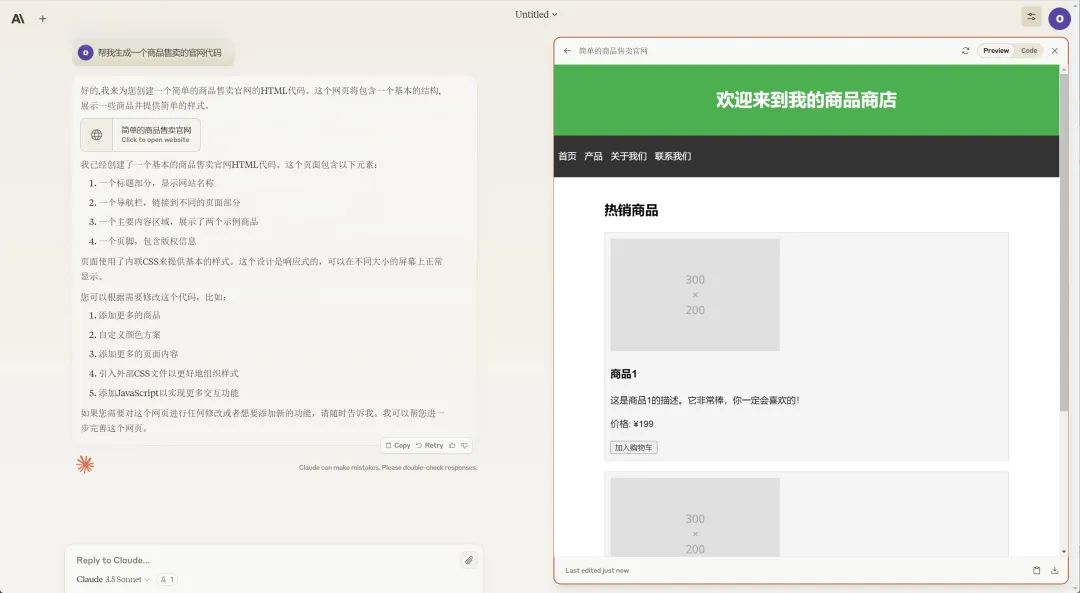1080x593 pixels.
Task: Give thumbs up to the response
Action: pos(452,446)
